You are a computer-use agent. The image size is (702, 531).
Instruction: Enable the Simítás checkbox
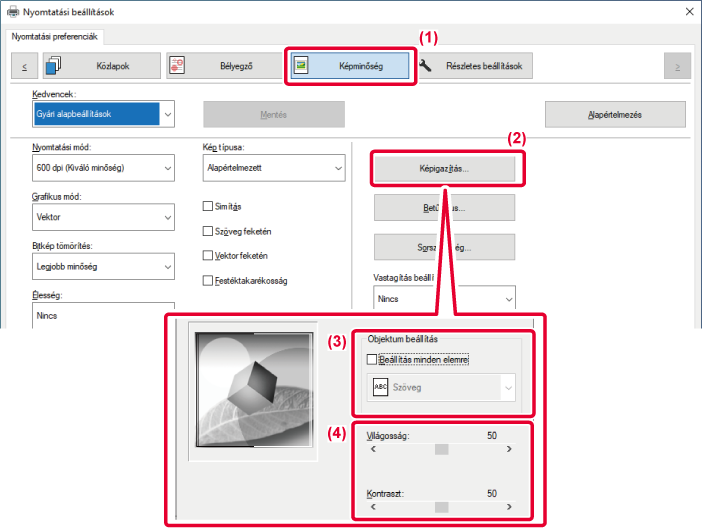point(208,206)
